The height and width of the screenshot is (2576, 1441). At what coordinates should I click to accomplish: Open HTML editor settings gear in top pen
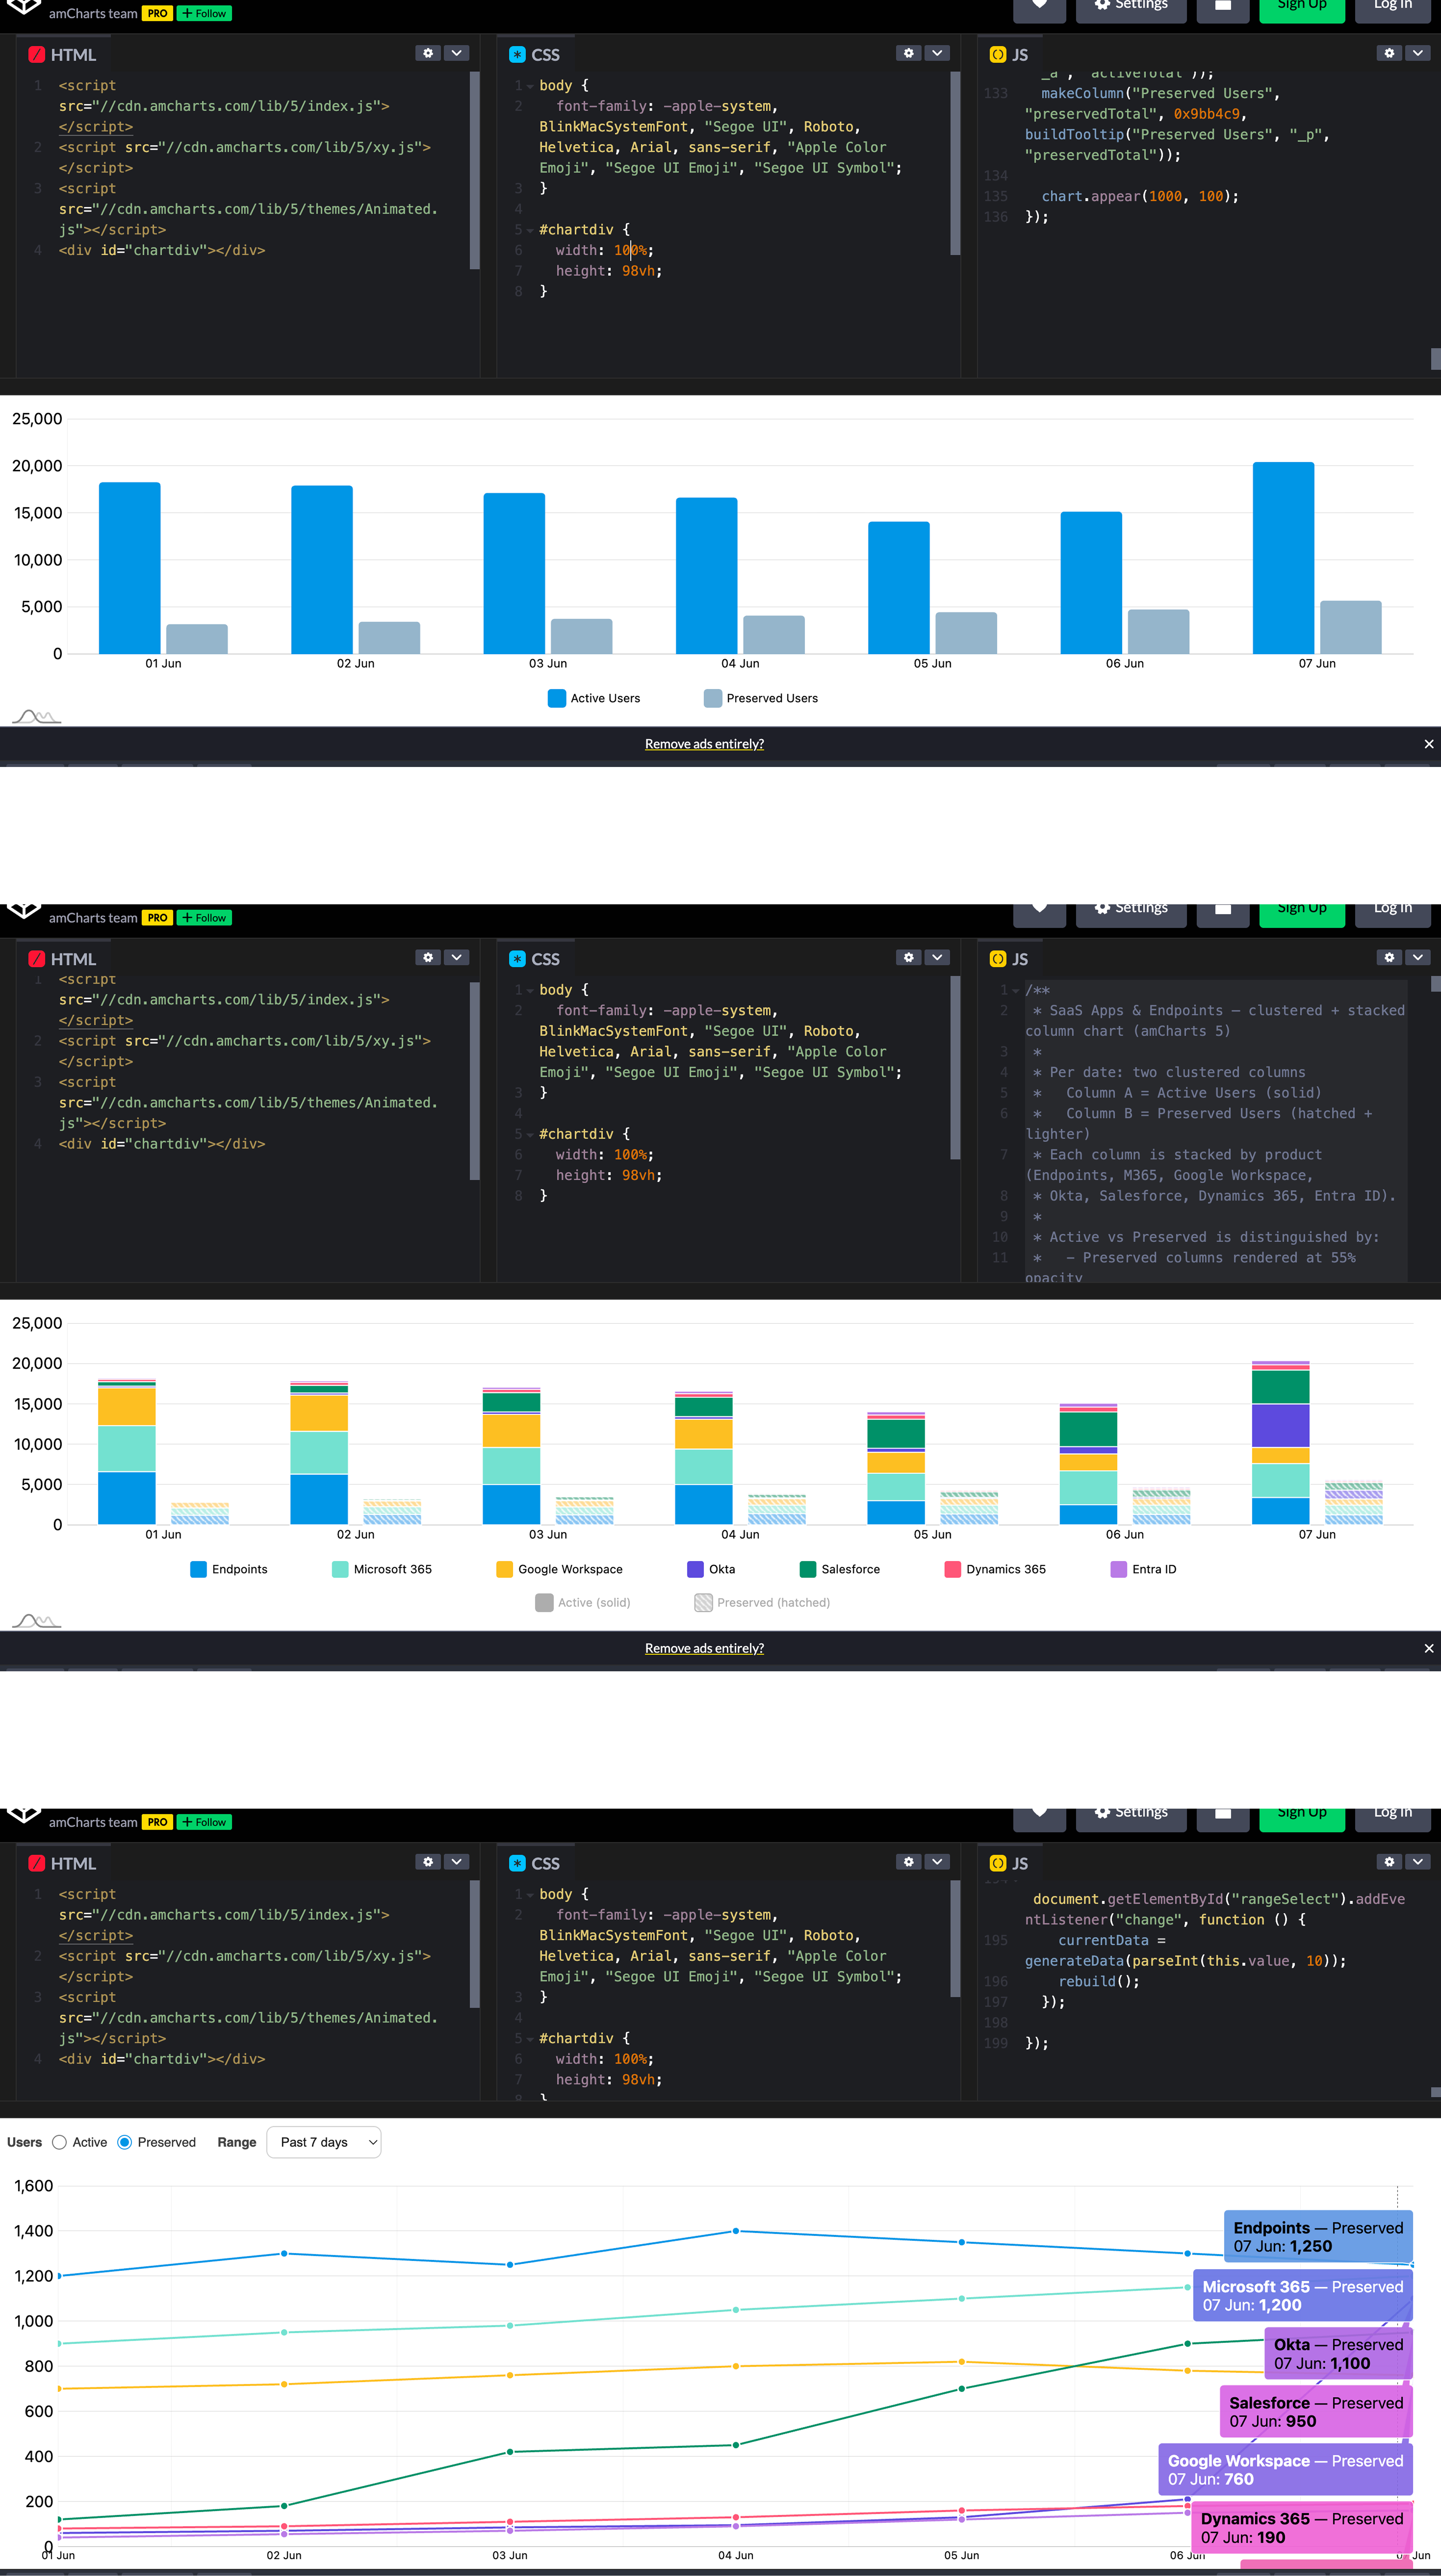(x=428, y=53)
